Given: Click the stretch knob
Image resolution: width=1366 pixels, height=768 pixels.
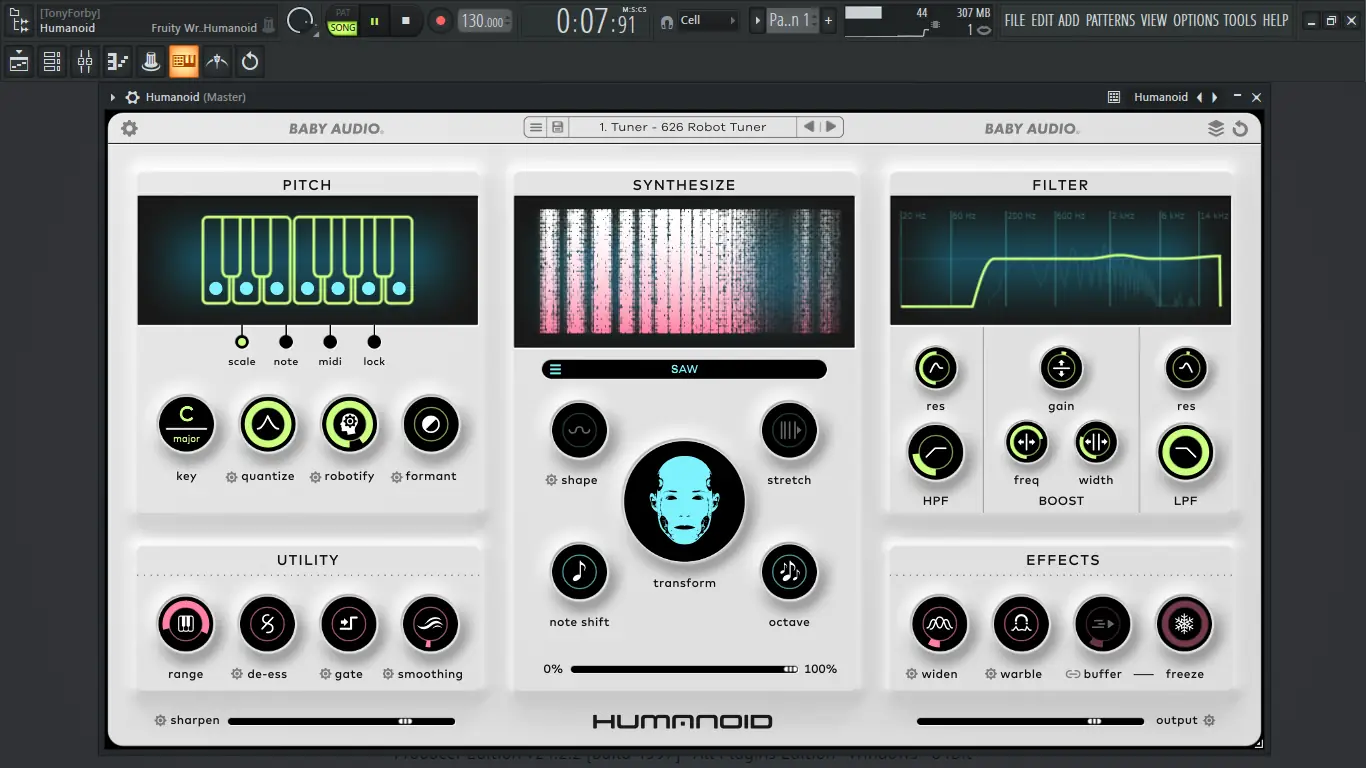Looking at the screenshot, I should click(x=789, y=431).
